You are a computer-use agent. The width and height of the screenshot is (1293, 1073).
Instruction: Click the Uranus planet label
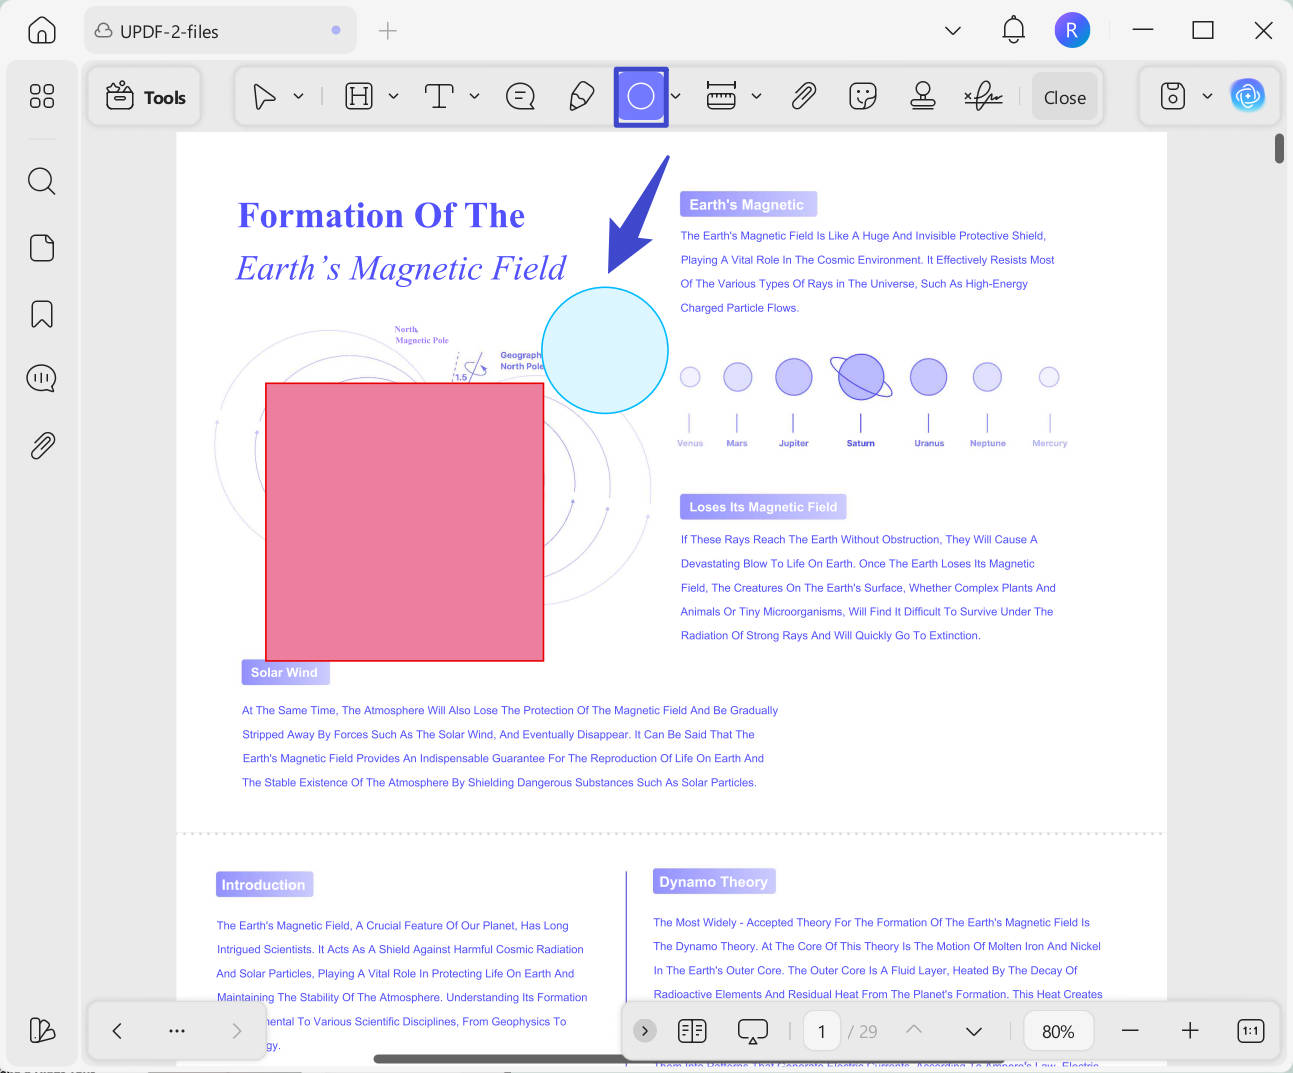tap(929, 443)
